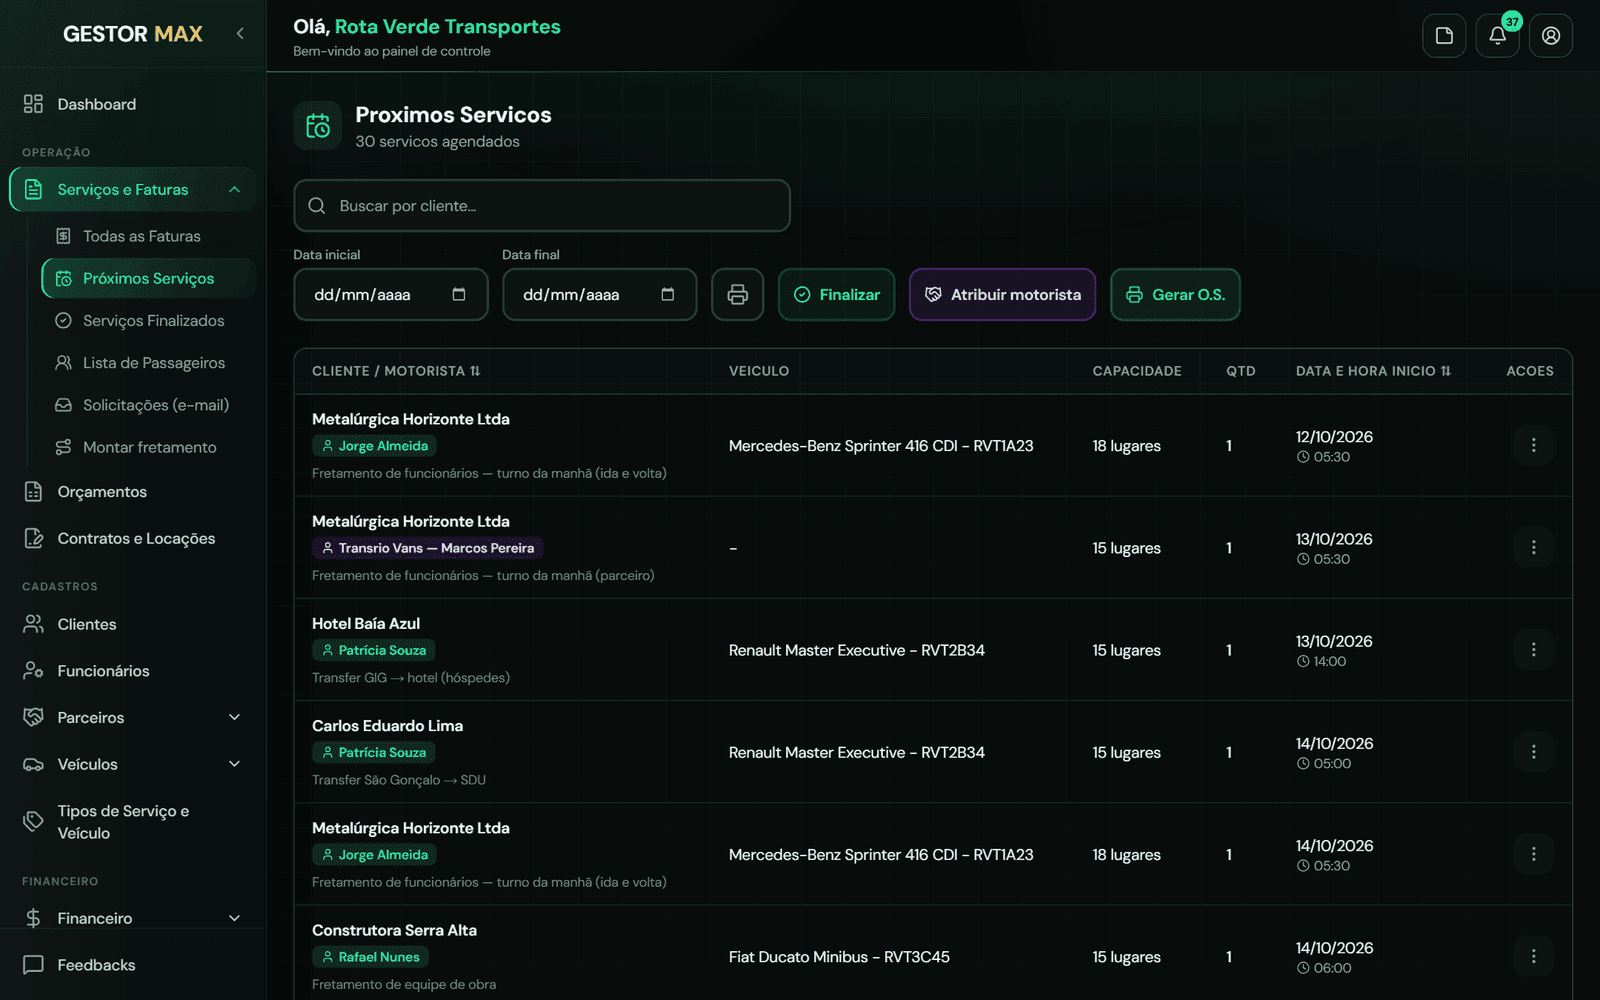Click the printer icon button
Viewport: 1600px width, 1000px height.
tap(738, 295)
